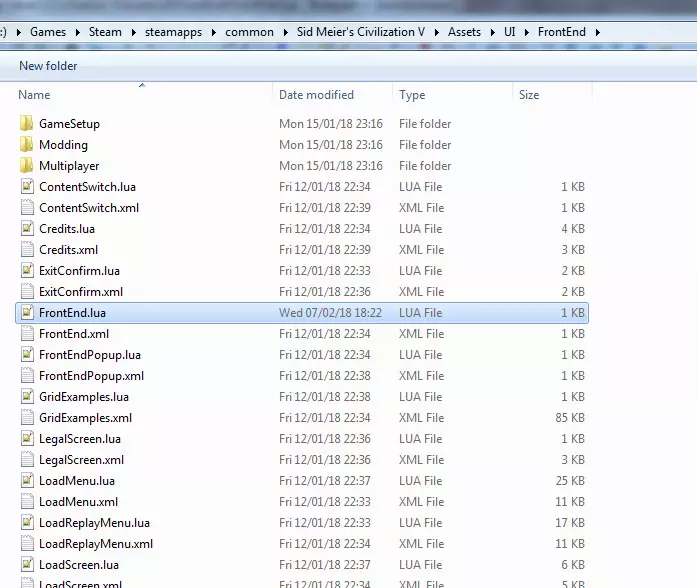
Task: Click the Modding folder name
Action: click(63, 145)
